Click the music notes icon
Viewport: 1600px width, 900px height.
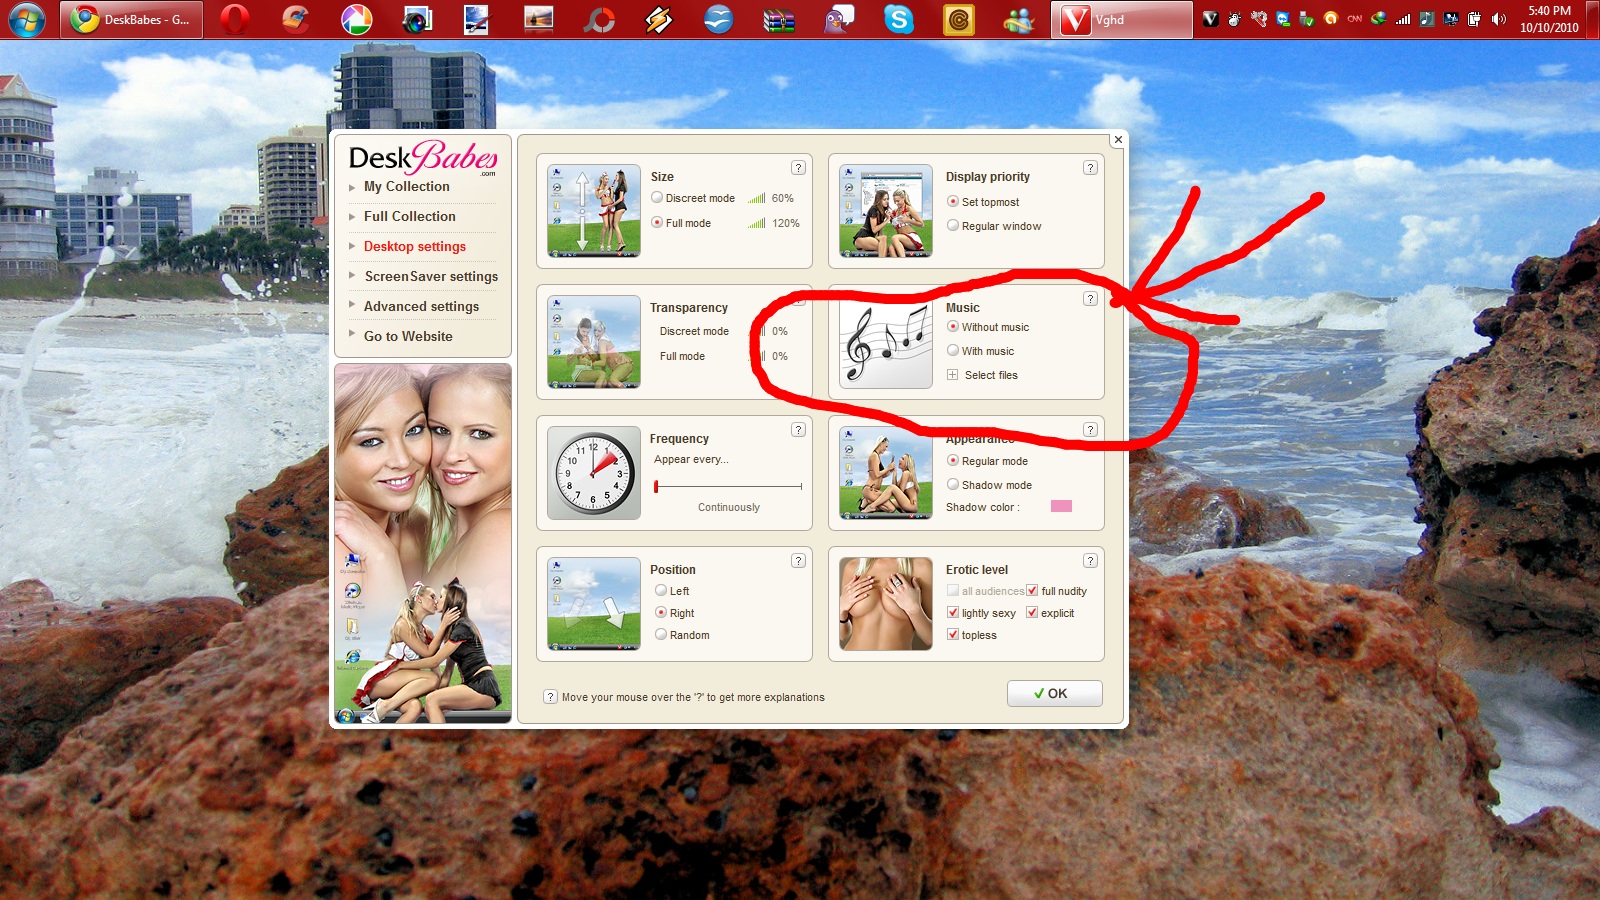tap(886, 342)
